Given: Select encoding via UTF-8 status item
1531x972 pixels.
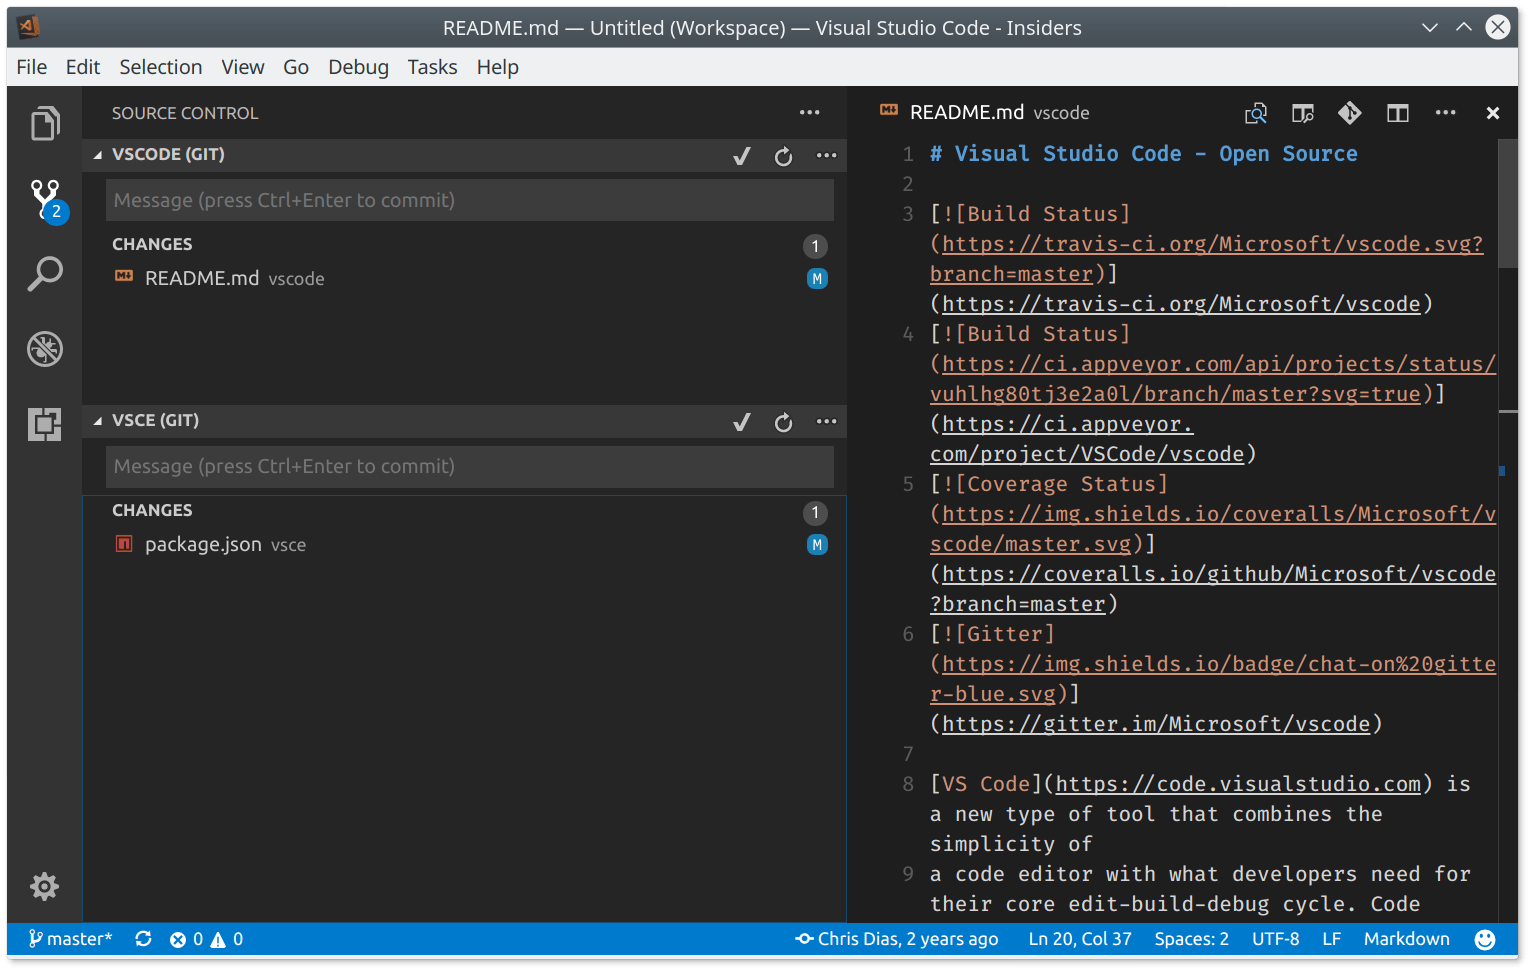Looking at the screenshot, I should 1276,939.
